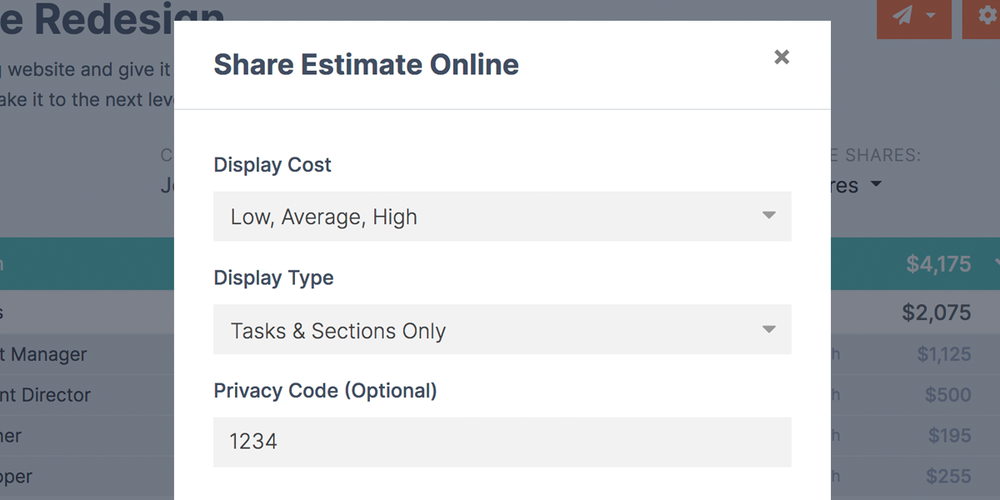Click the Display Cost dropdown arrow
The height and width of the screenshot is (500, 1000).
tap(768, 216)
